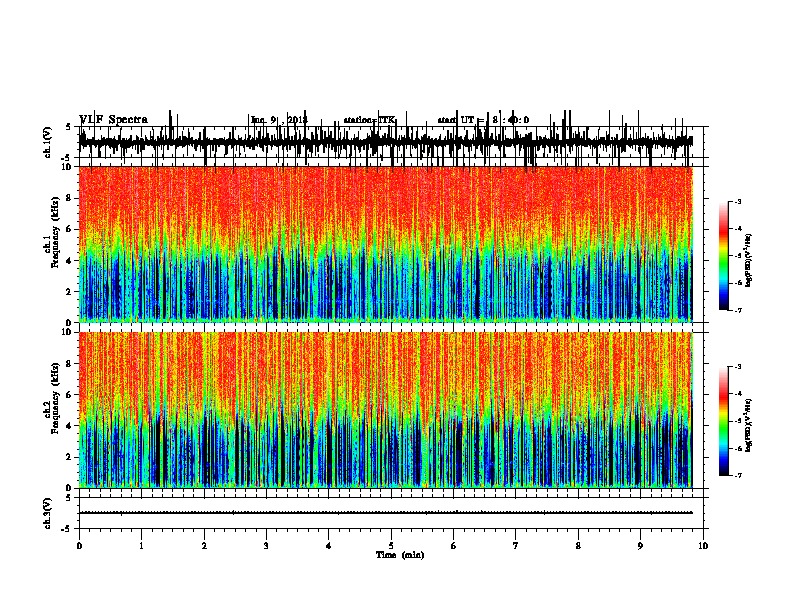Click the "station=ITK" header label
The height and width of the screenshot is (612, 792).
(370, 120)
